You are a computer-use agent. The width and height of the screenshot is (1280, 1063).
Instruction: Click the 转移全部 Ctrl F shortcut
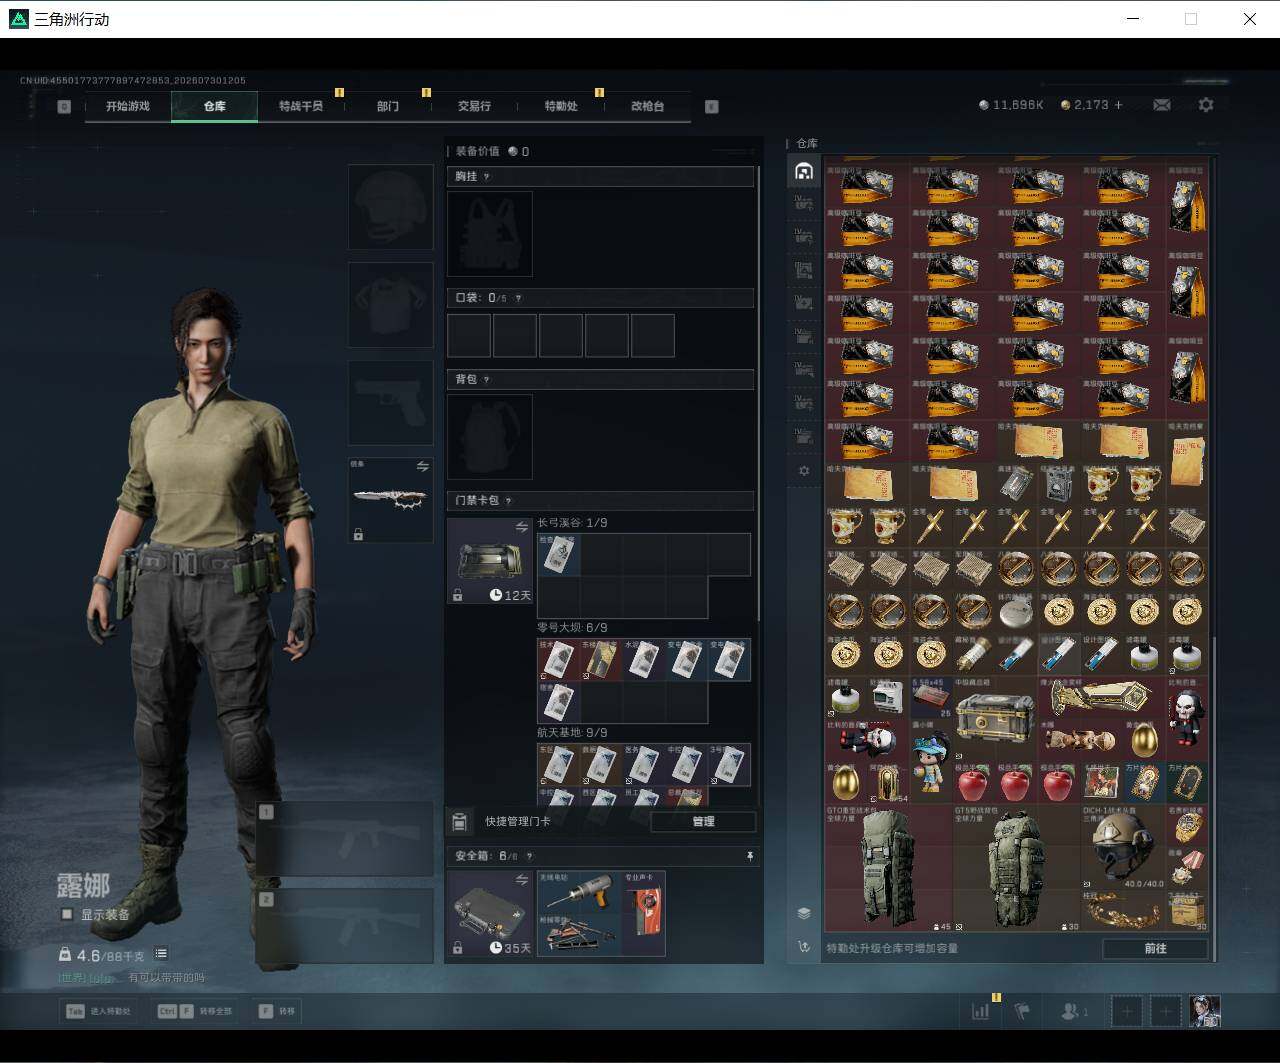[195, 1011]
